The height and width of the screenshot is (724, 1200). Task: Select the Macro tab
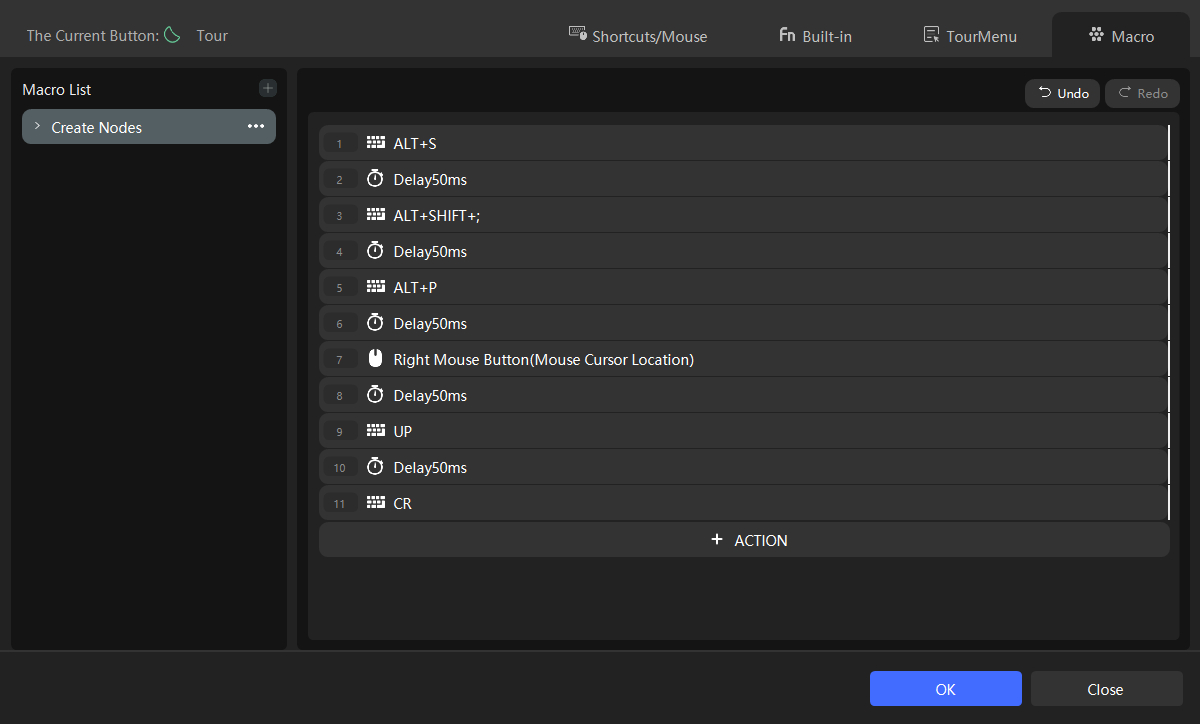coord(1121,36)
